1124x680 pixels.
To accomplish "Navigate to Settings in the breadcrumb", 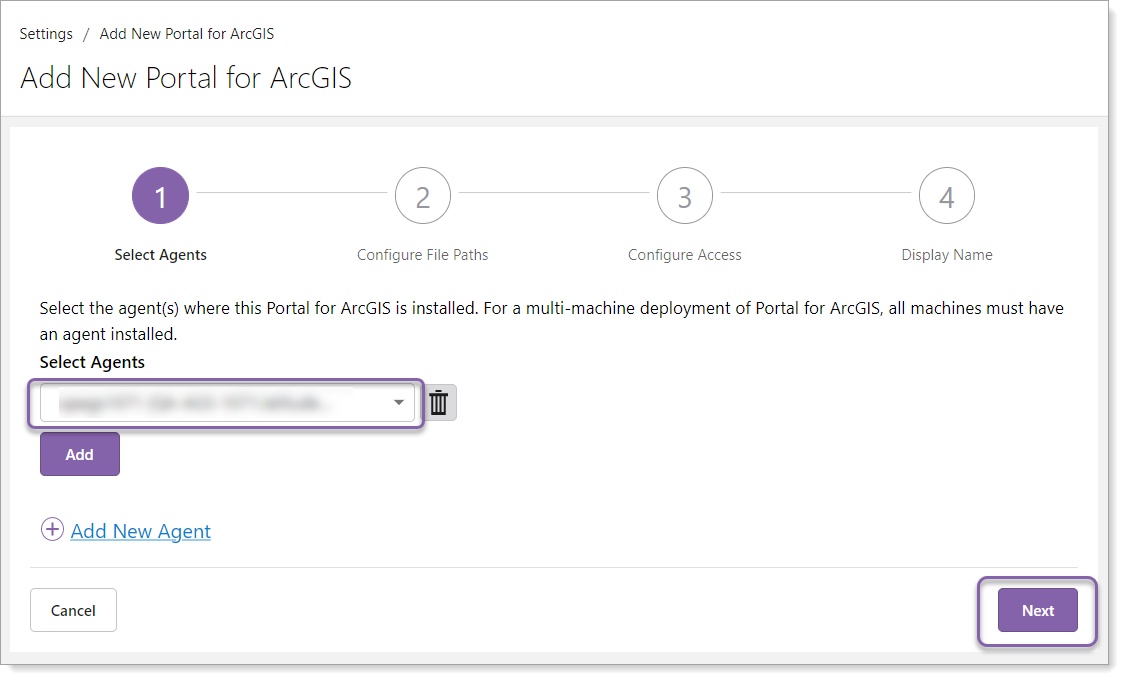I will (46, 34).
